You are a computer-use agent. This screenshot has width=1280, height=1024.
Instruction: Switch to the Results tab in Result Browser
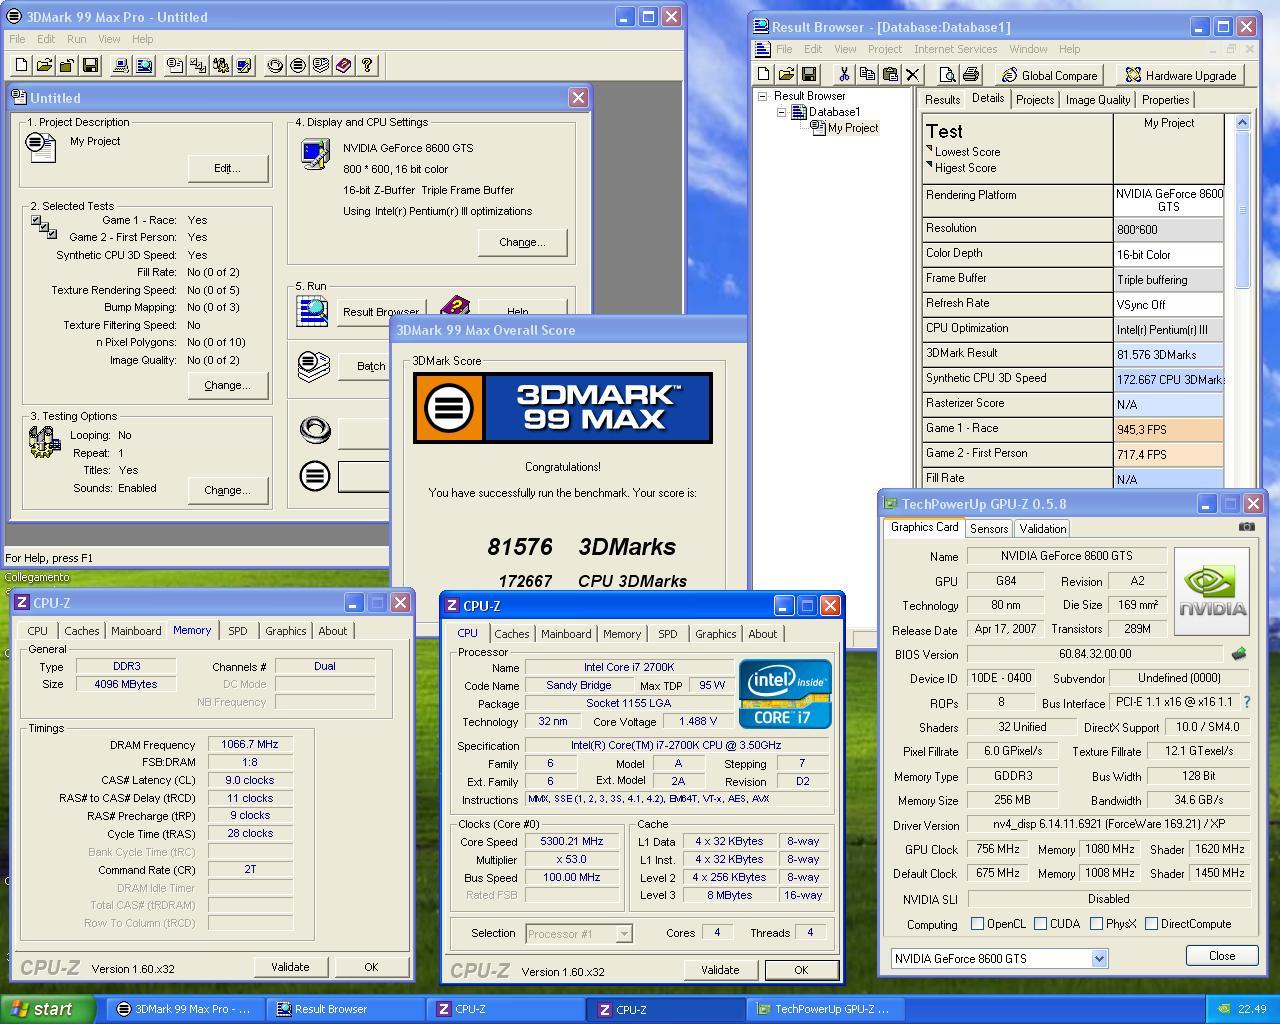point(942,100)
